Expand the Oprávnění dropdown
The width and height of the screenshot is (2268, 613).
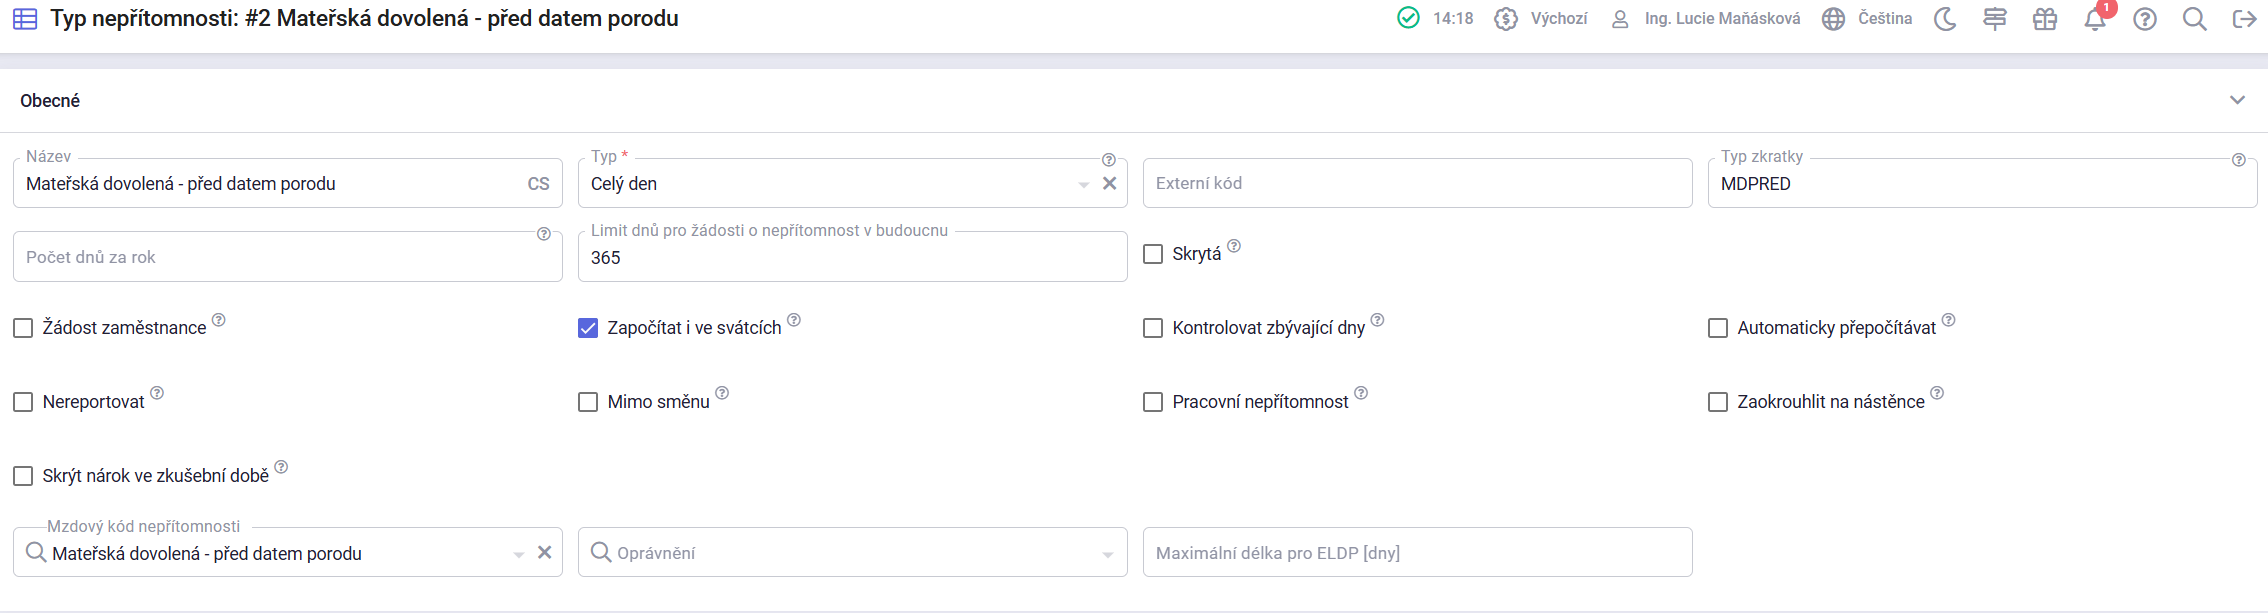(x=1107, y=554)
